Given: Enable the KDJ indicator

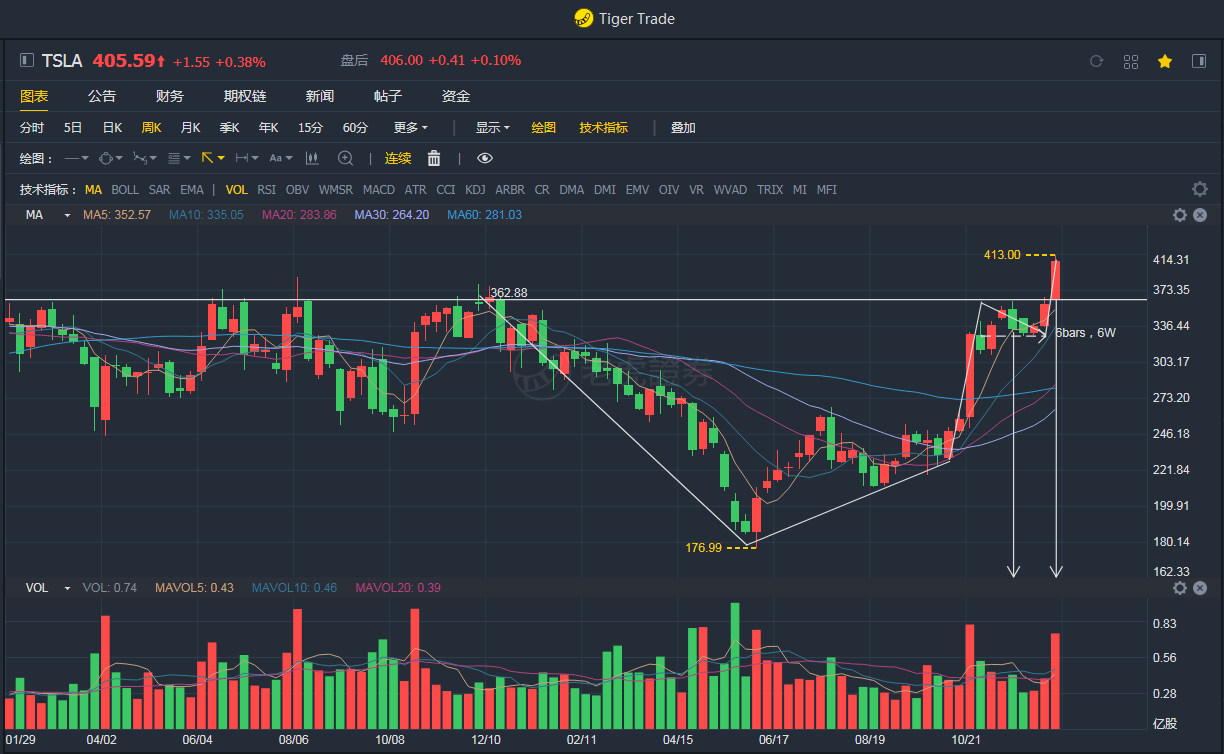Looking at the screenshot, I should pyautogui.click(x=475, y=189).
